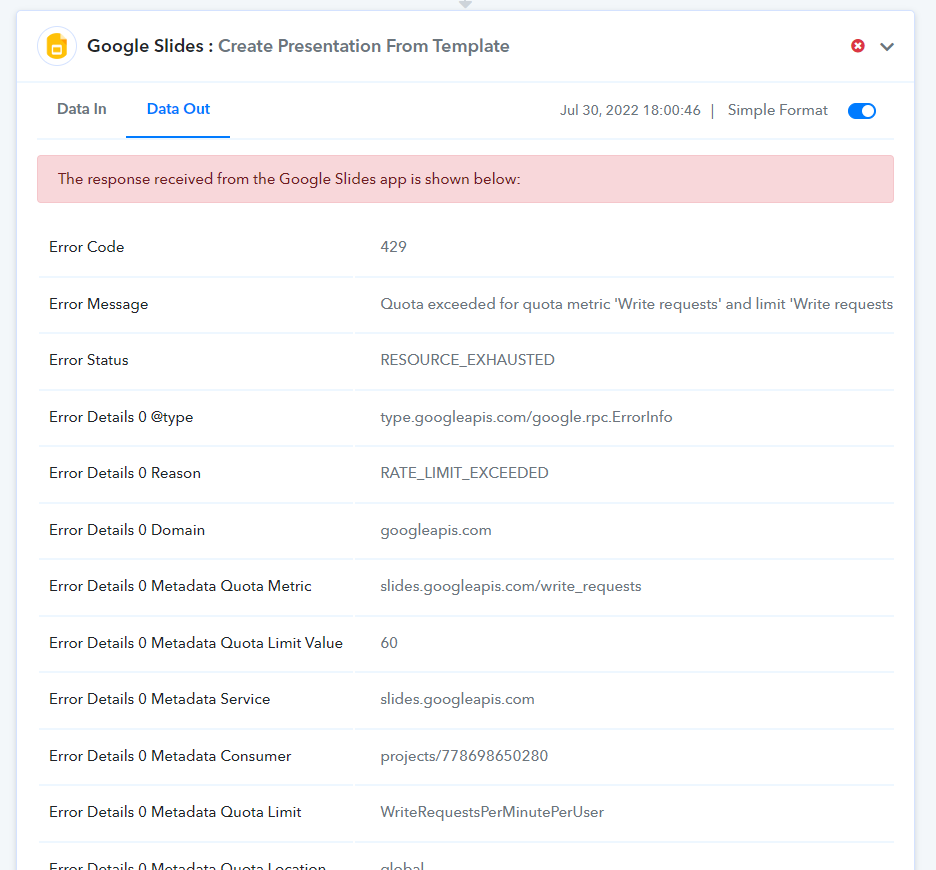This screenshot has width=936, height=870.
Task: Click the Error Details 0 Domain label
Action: (127, 530)
